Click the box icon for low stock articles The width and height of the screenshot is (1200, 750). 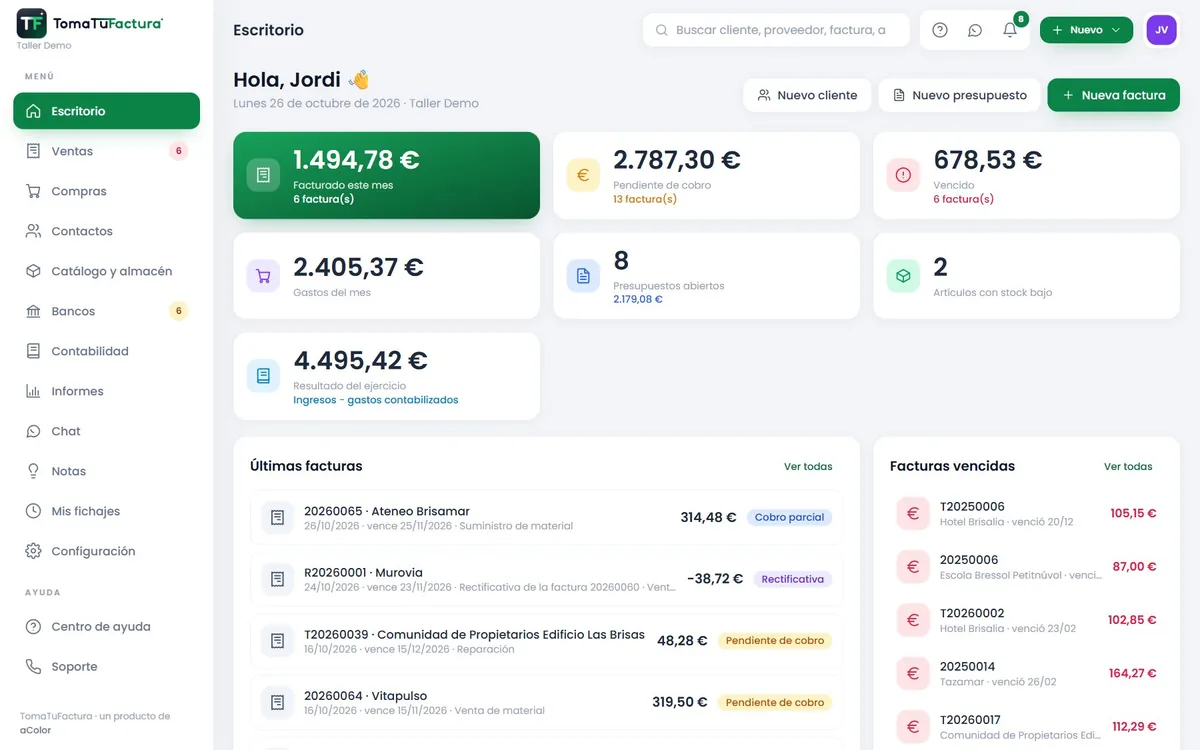pyautogui.click(x=903, y=276)
